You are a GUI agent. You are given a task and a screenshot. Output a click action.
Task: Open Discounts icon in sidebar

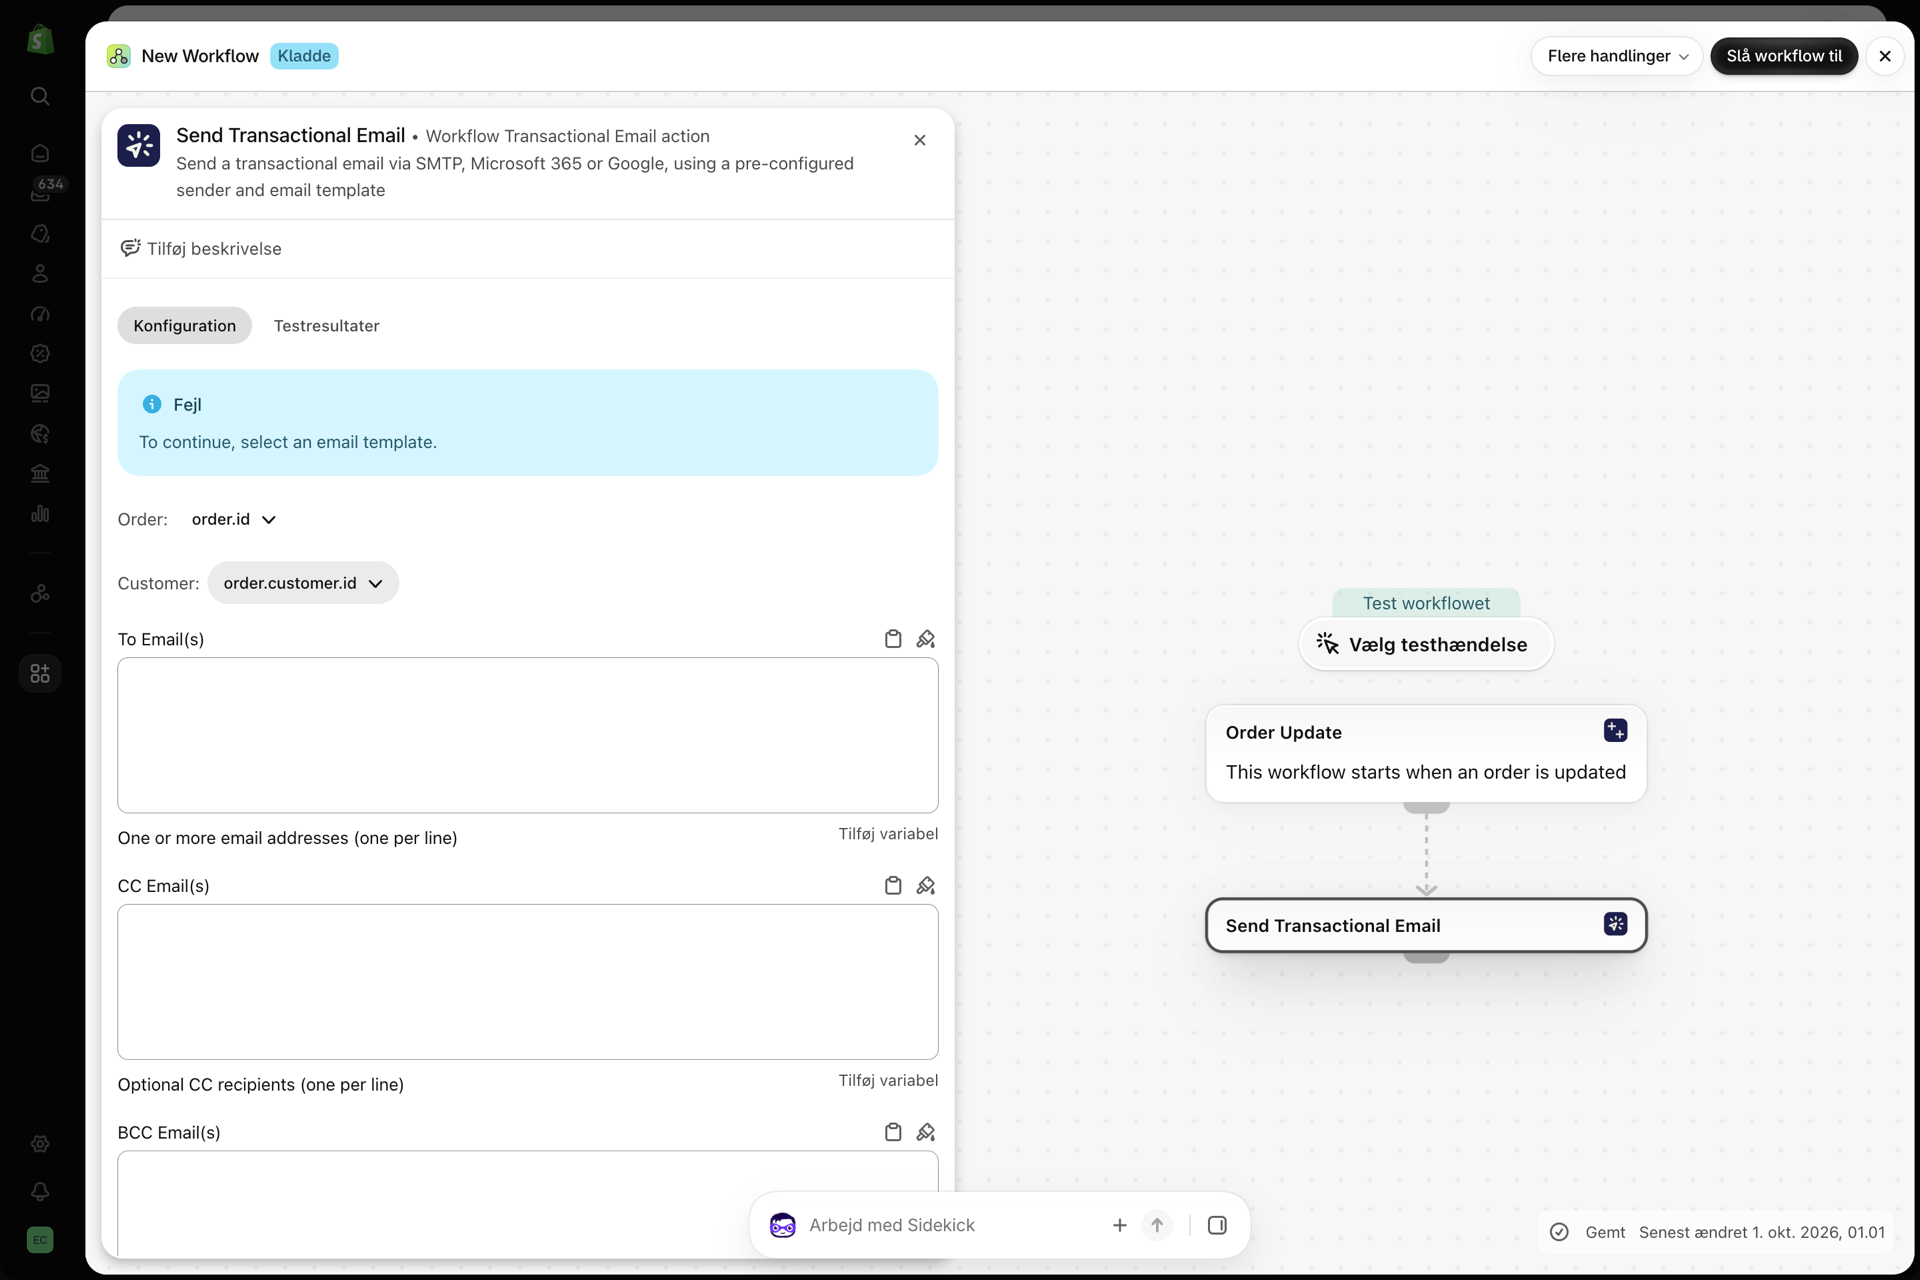[40, 353]
